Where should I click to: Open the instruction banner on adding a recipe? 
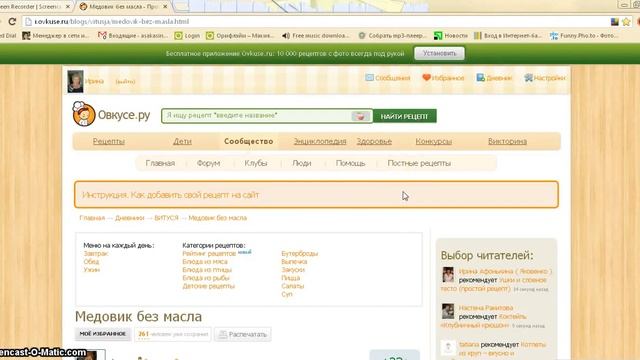[x=316, y=195]
